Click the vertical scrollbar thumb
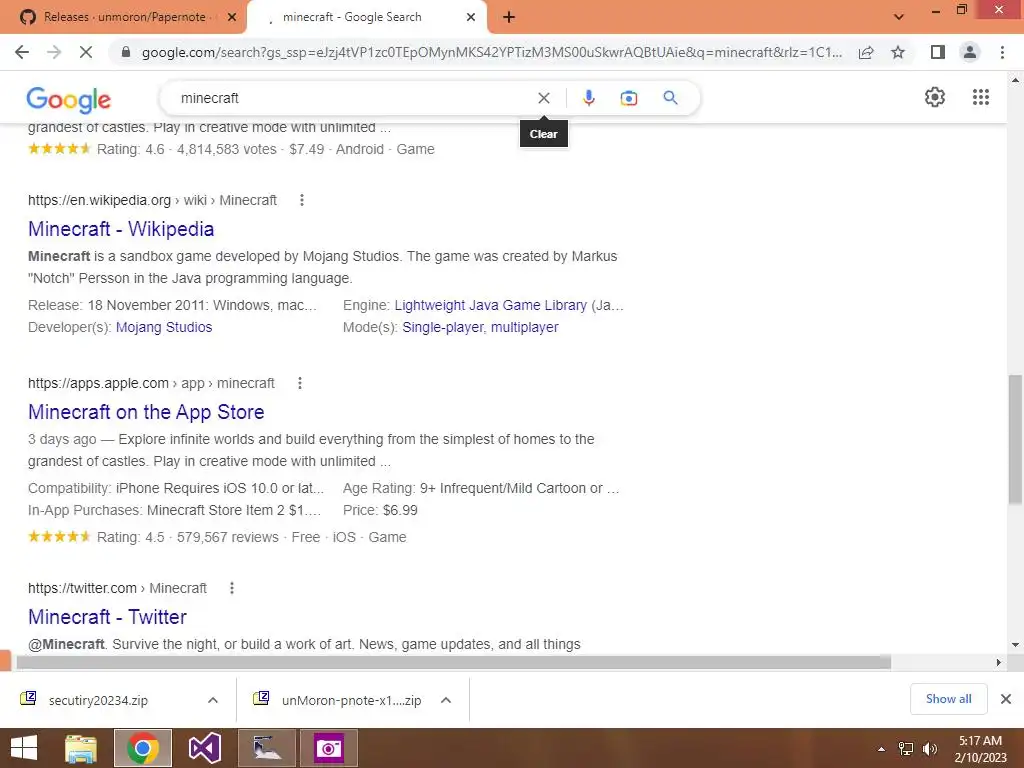This screenshot has width=1024, height=768. click(1015, 439)
